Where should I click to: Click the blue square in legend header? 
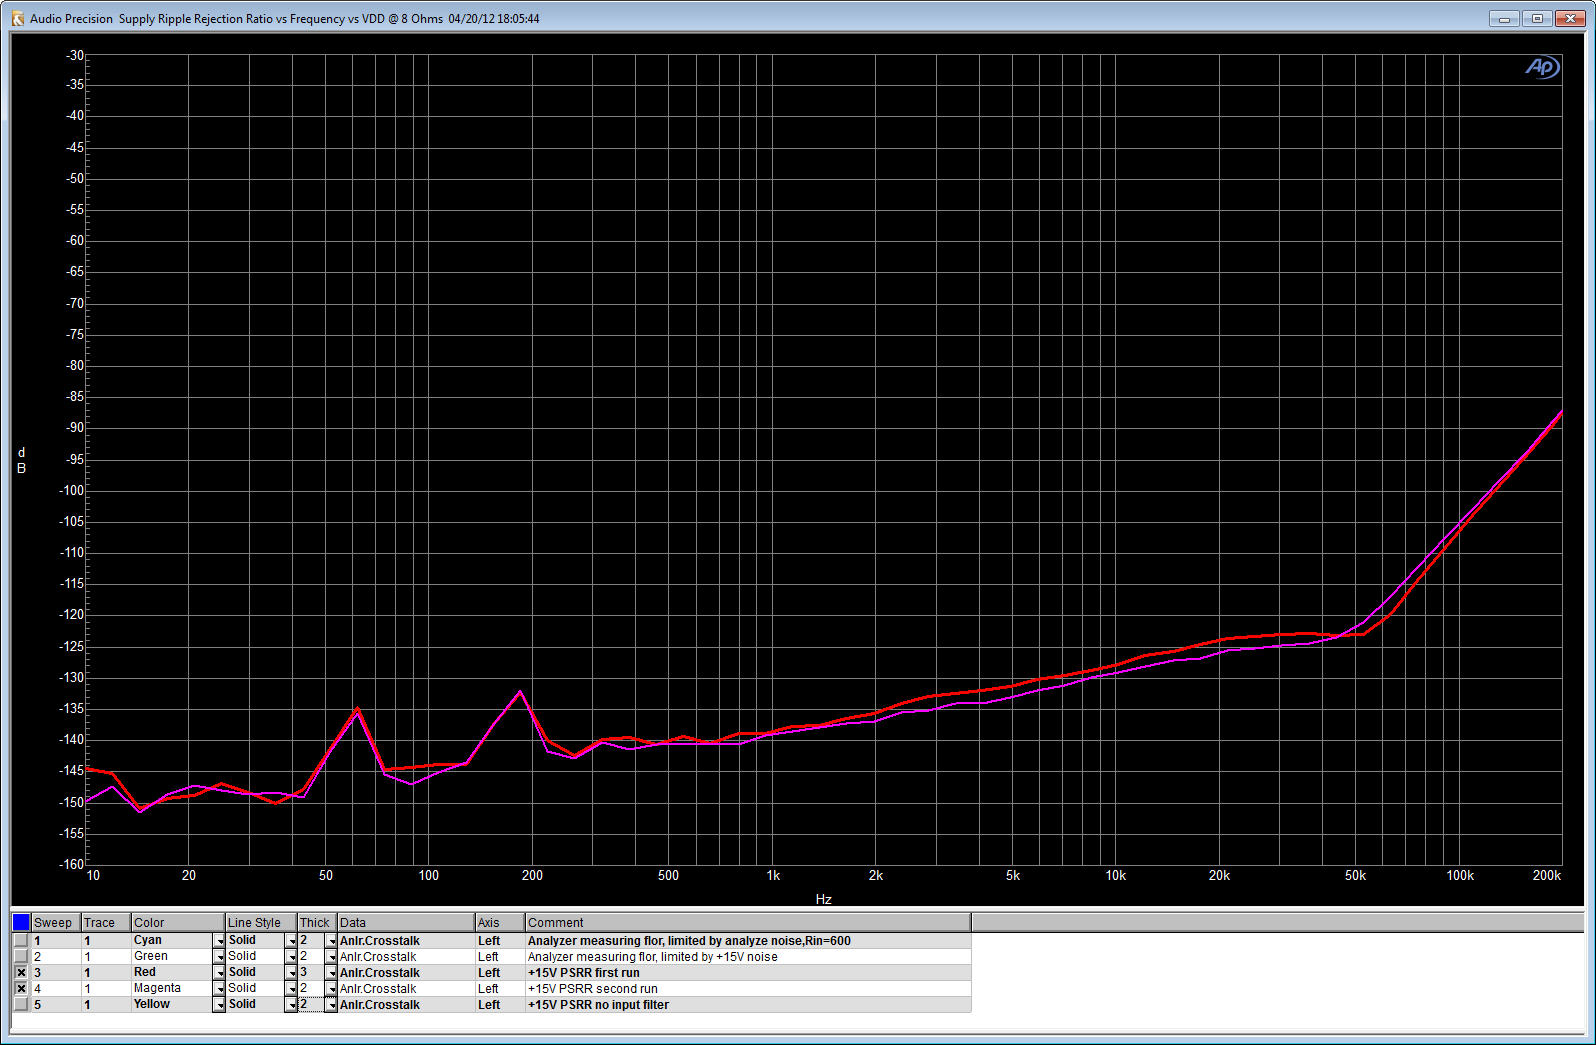21,922
